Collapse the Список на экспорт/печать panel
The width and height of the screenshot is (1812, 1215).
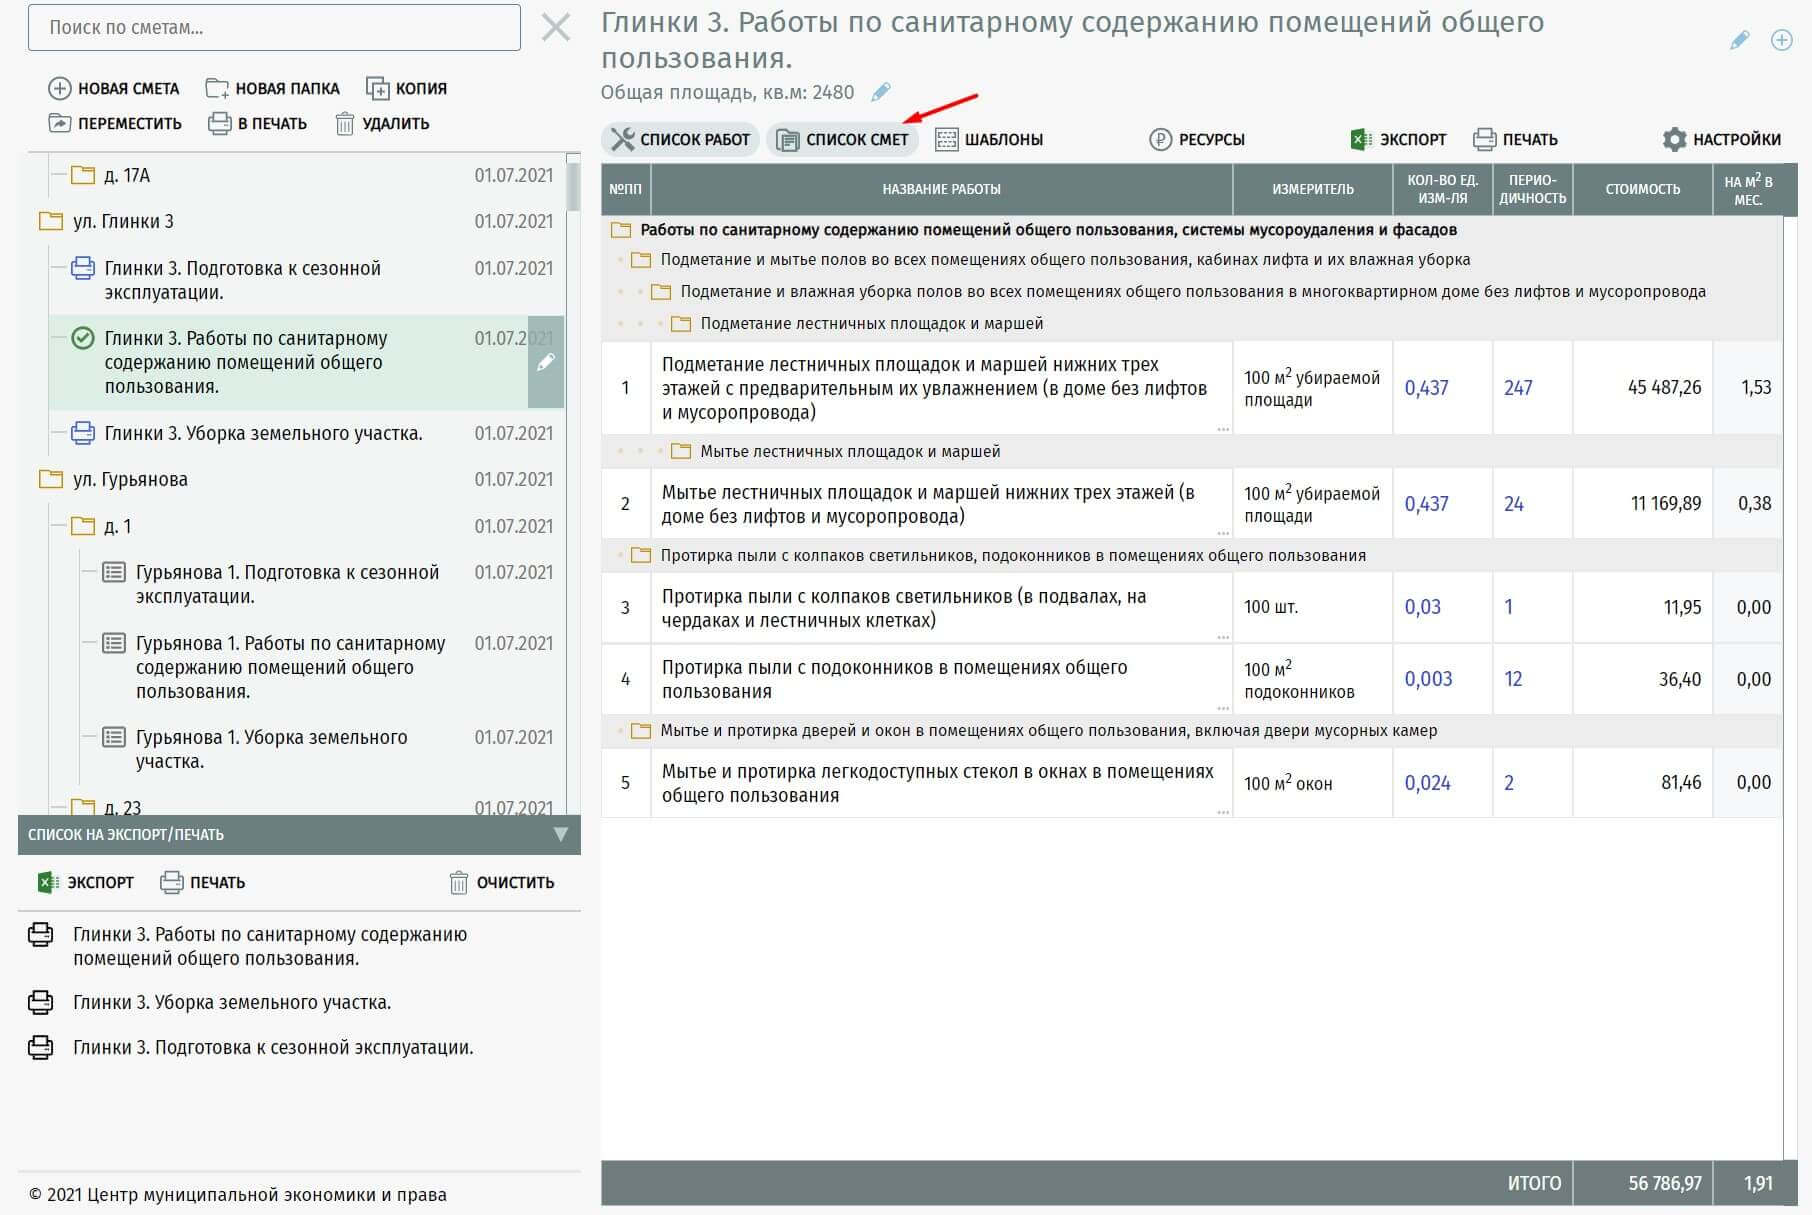coord(560,834)
